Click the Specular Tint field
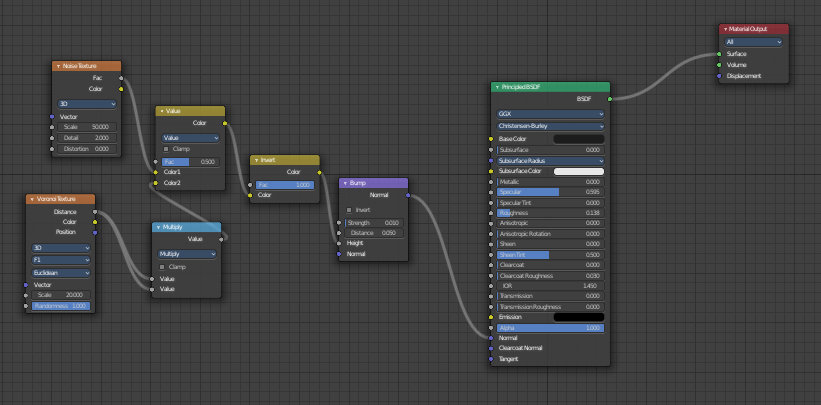 click(550, 203)
